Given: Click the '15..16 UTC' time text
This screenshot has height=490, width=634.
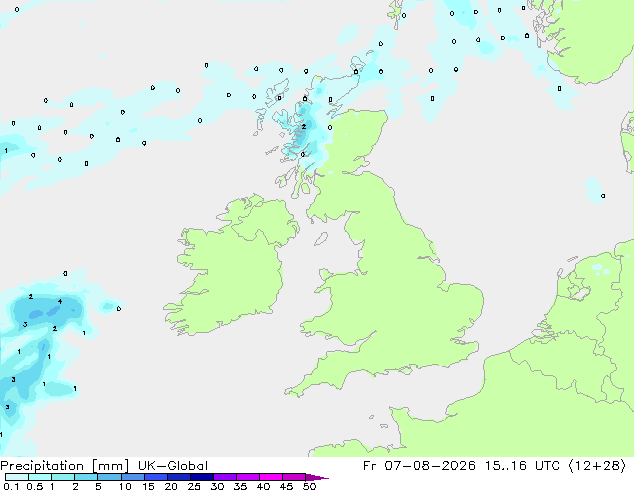Looking at the screenshot, I should coord(522,466).
